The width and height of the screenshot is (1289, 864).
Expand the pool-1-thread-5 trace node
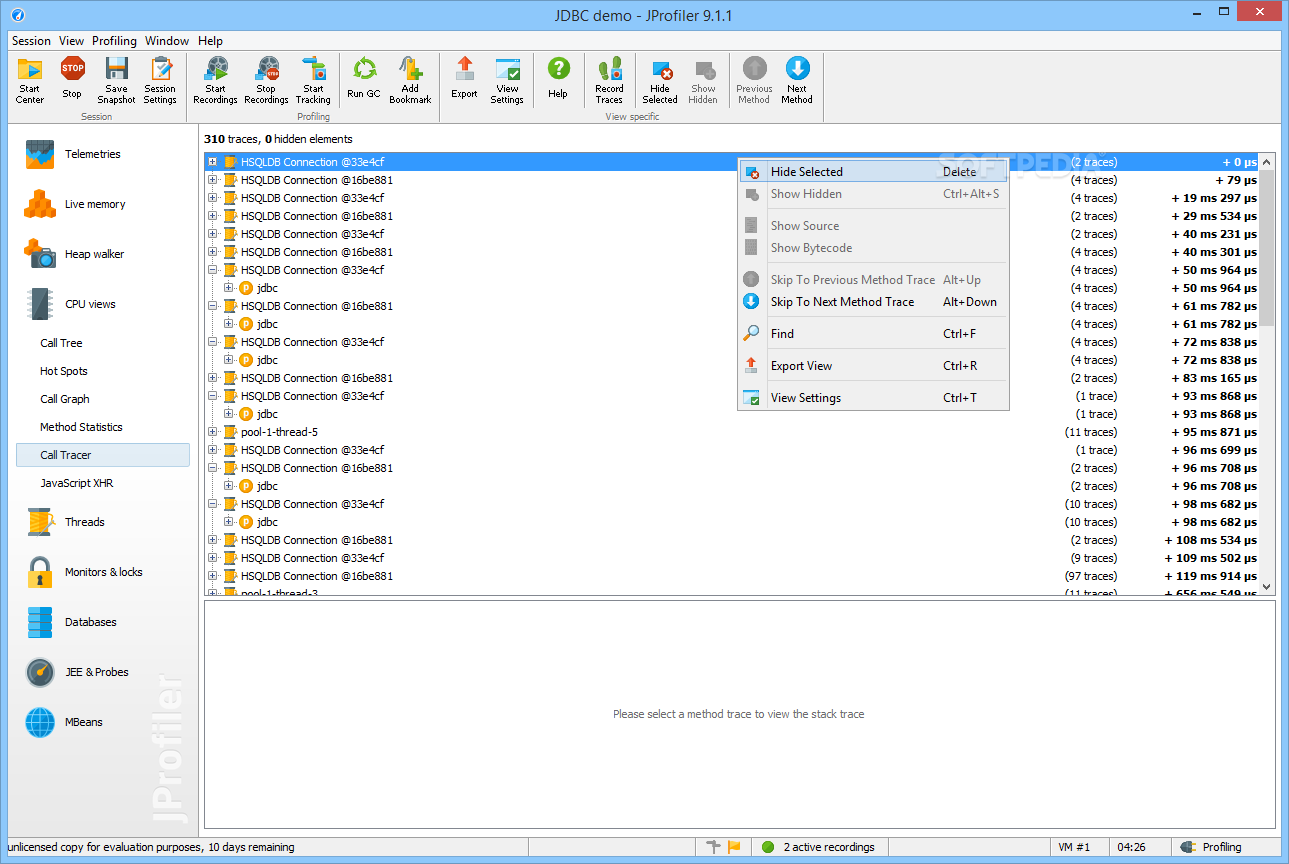pos(212,432)
